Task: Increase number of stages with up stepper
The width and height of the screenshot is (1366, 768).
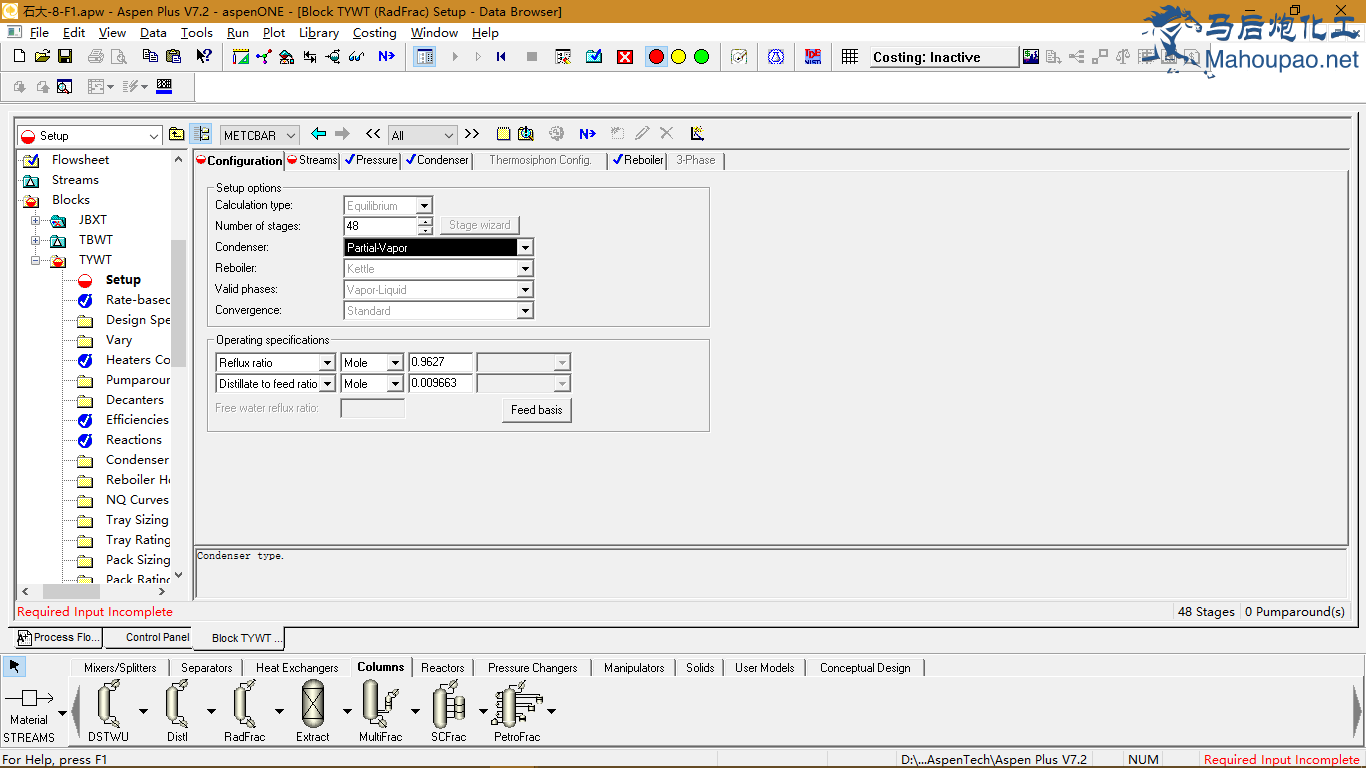Action: coord(425,221)
